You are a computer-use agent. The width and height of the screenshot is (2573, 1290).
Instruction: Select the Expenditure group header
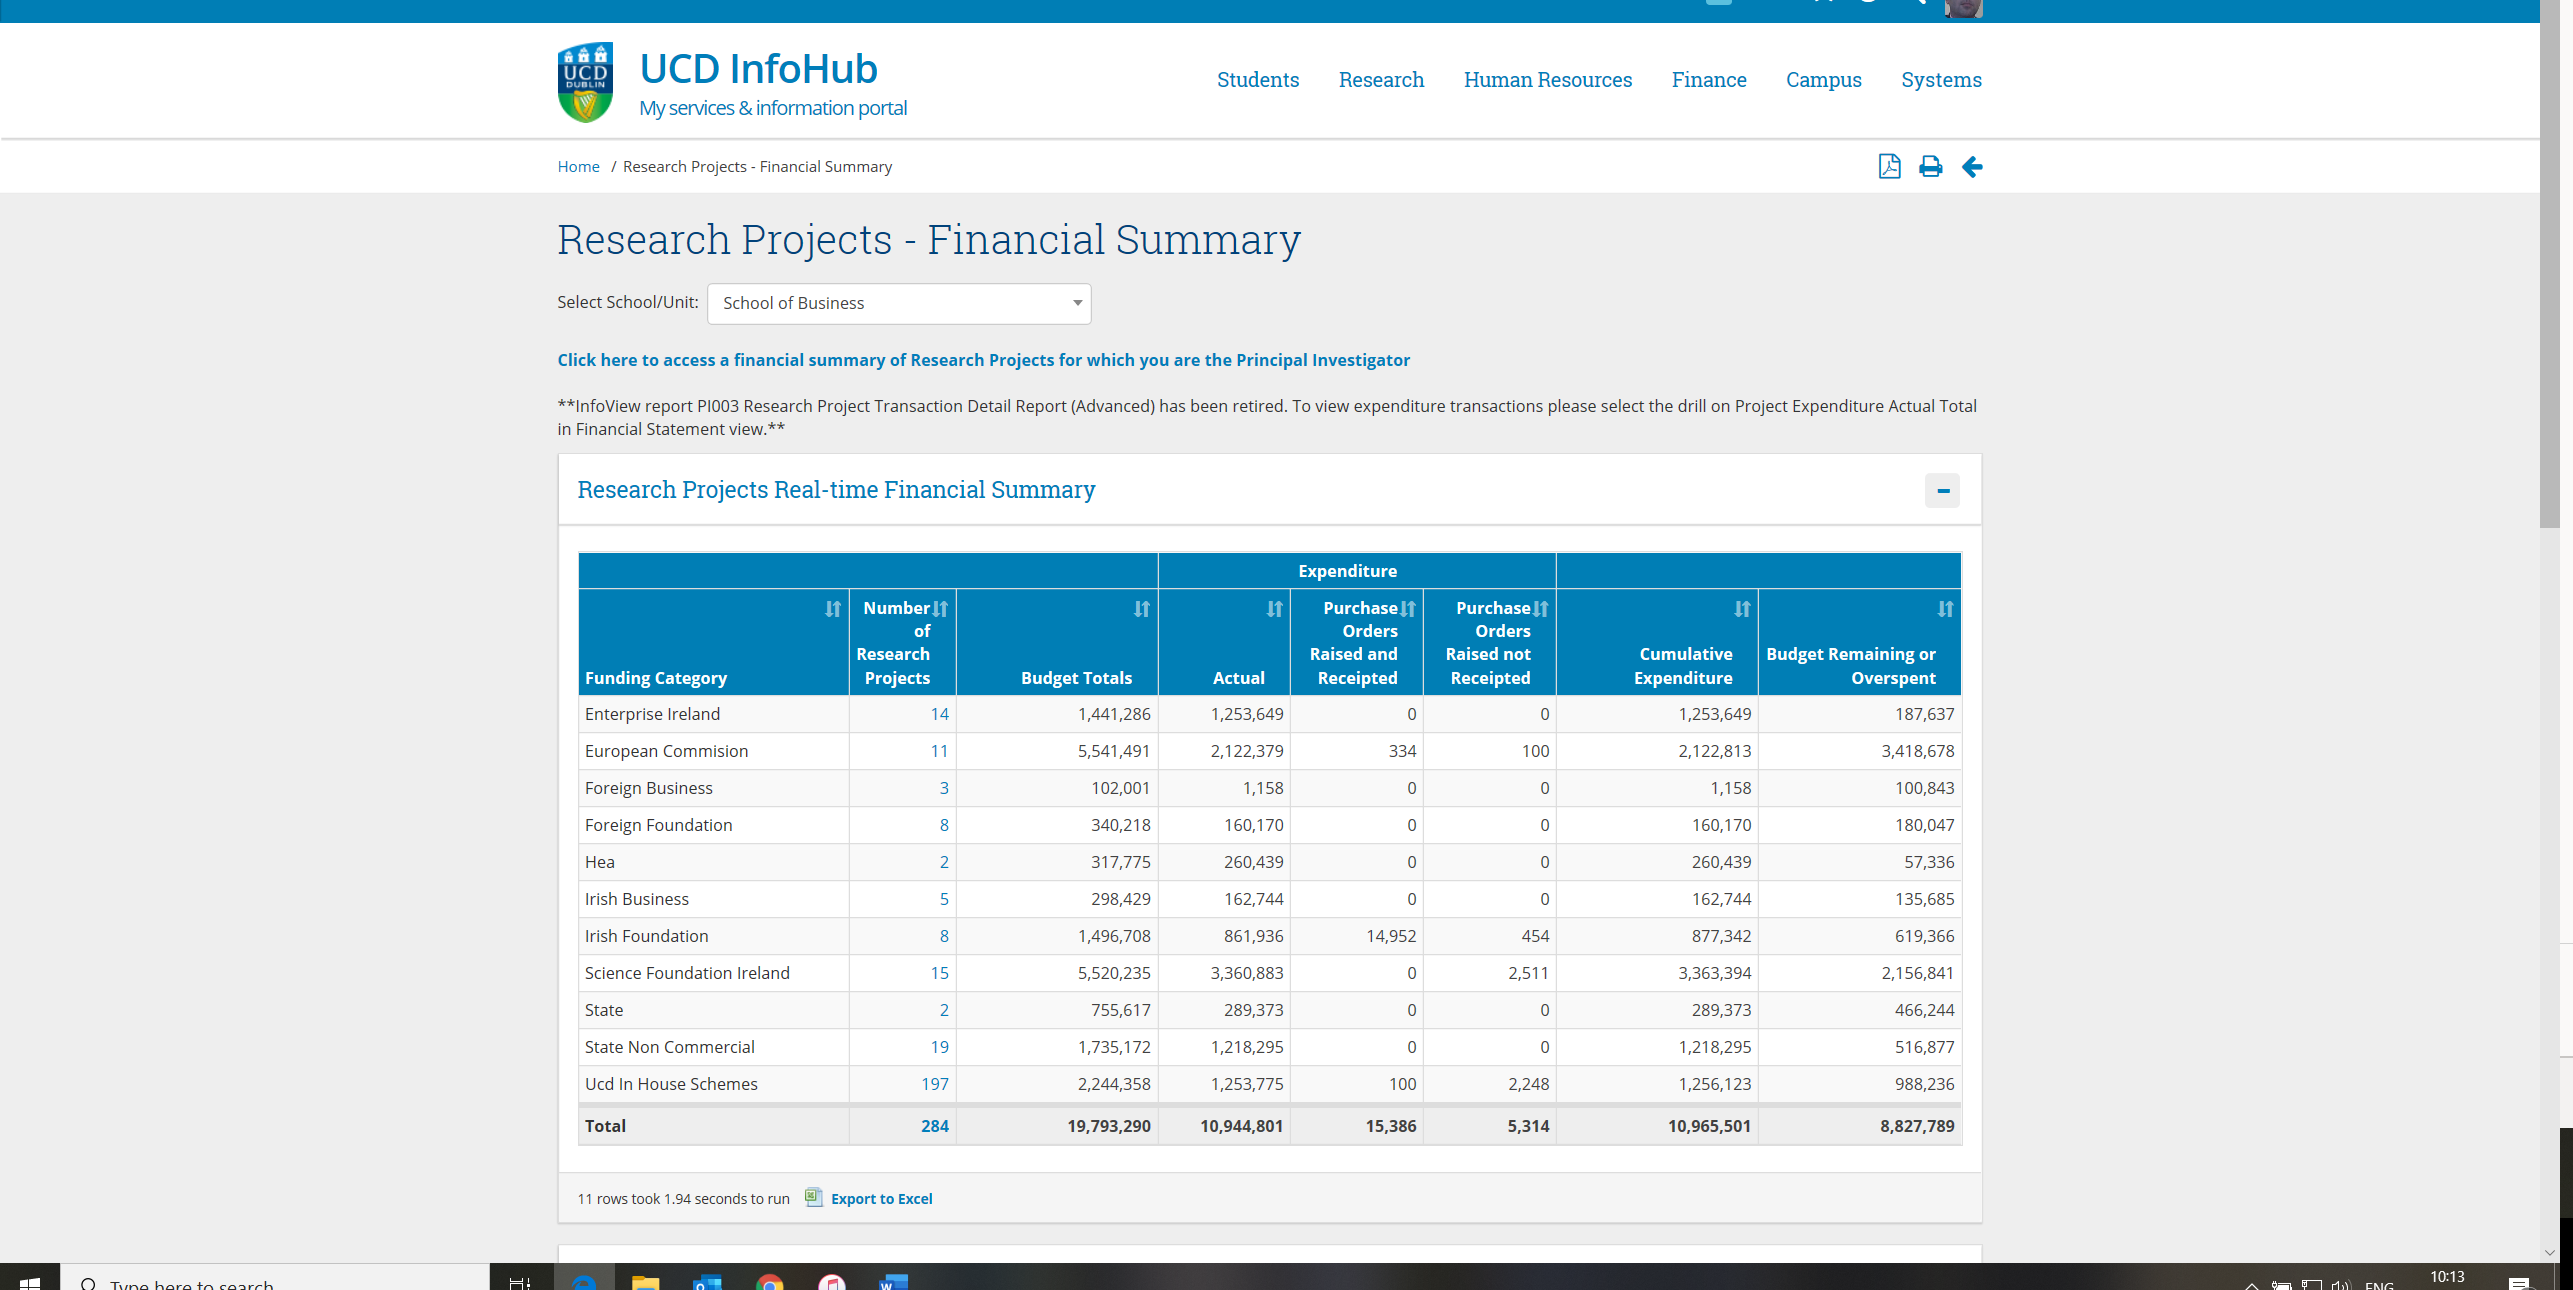[x=1347, y=571]
